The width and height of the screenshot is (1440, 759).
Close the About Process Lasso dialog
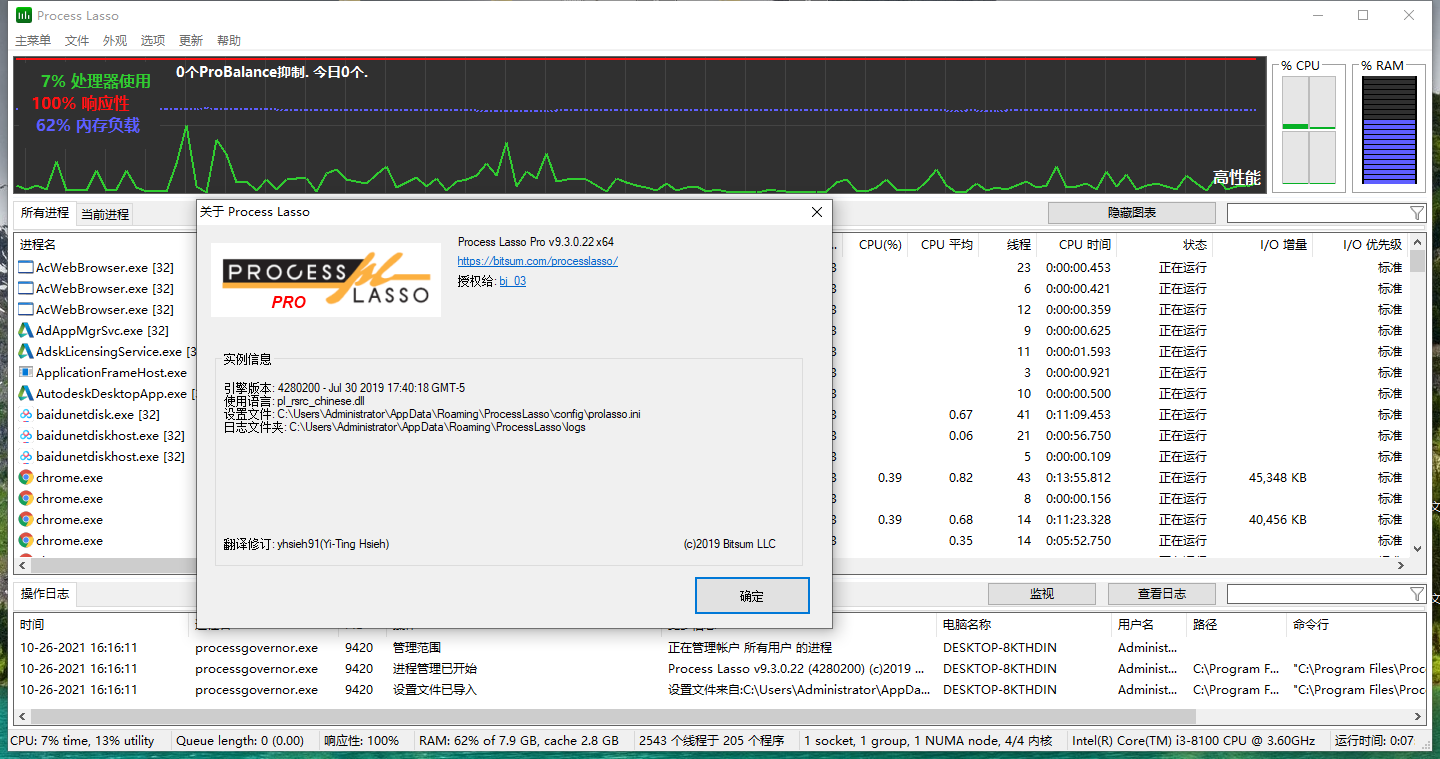click(x=817, y=212)
